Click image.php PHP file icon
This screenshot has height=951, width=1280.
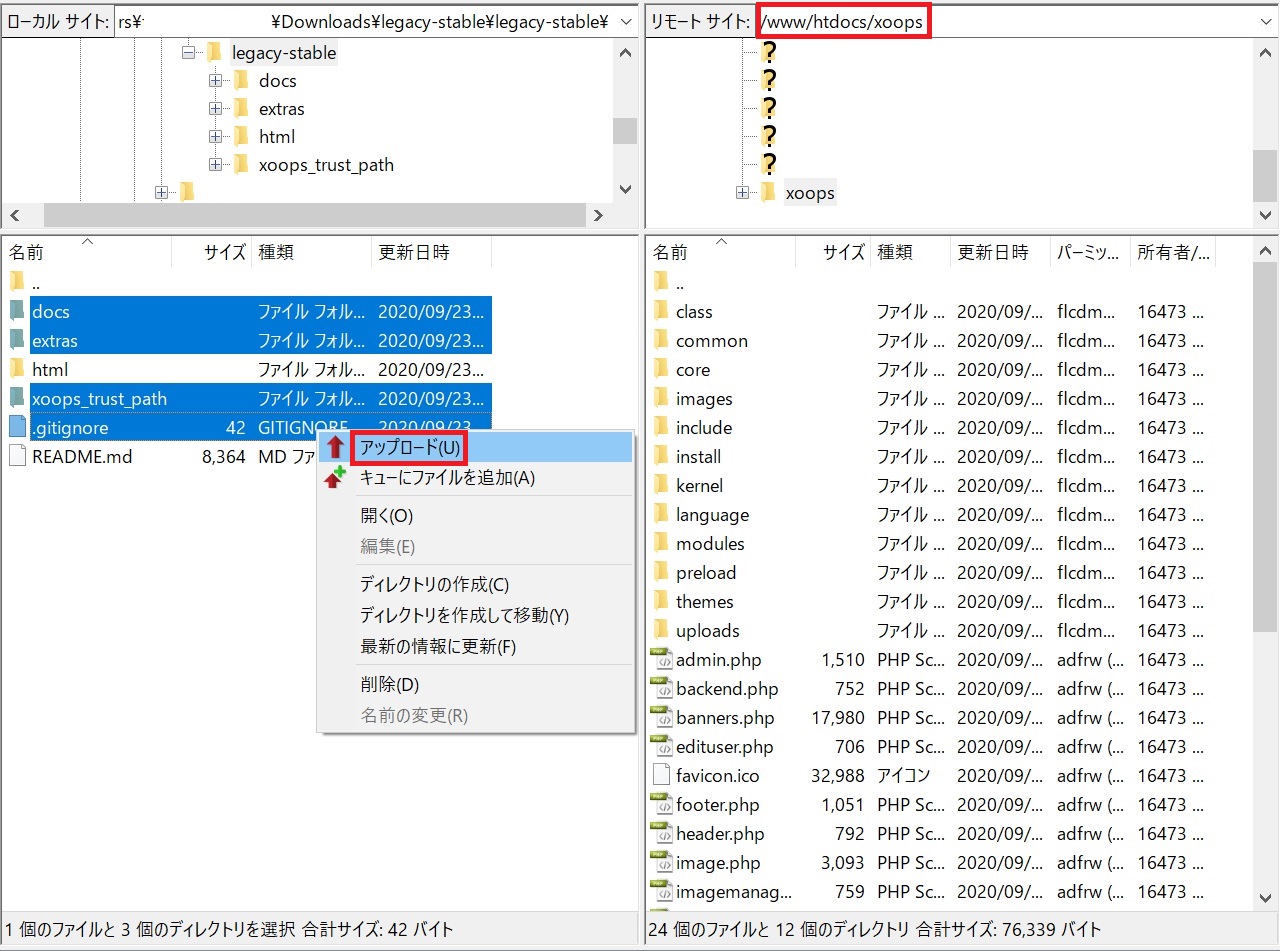click(x=661, y=862)
